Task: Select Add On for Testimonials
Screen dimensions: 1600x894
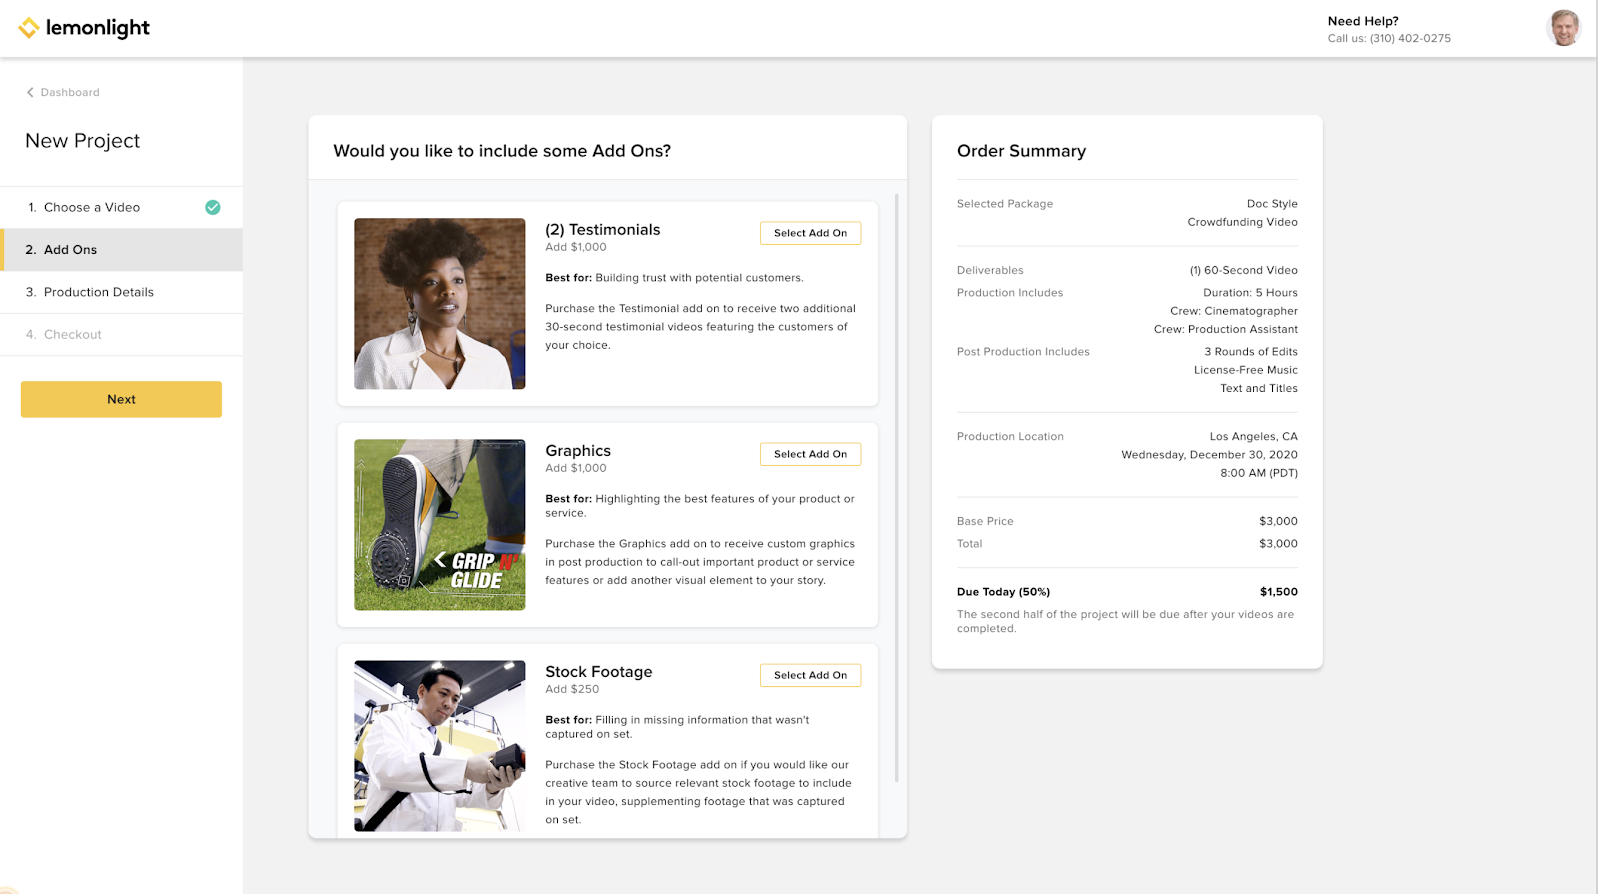Action: coord(810,233)
